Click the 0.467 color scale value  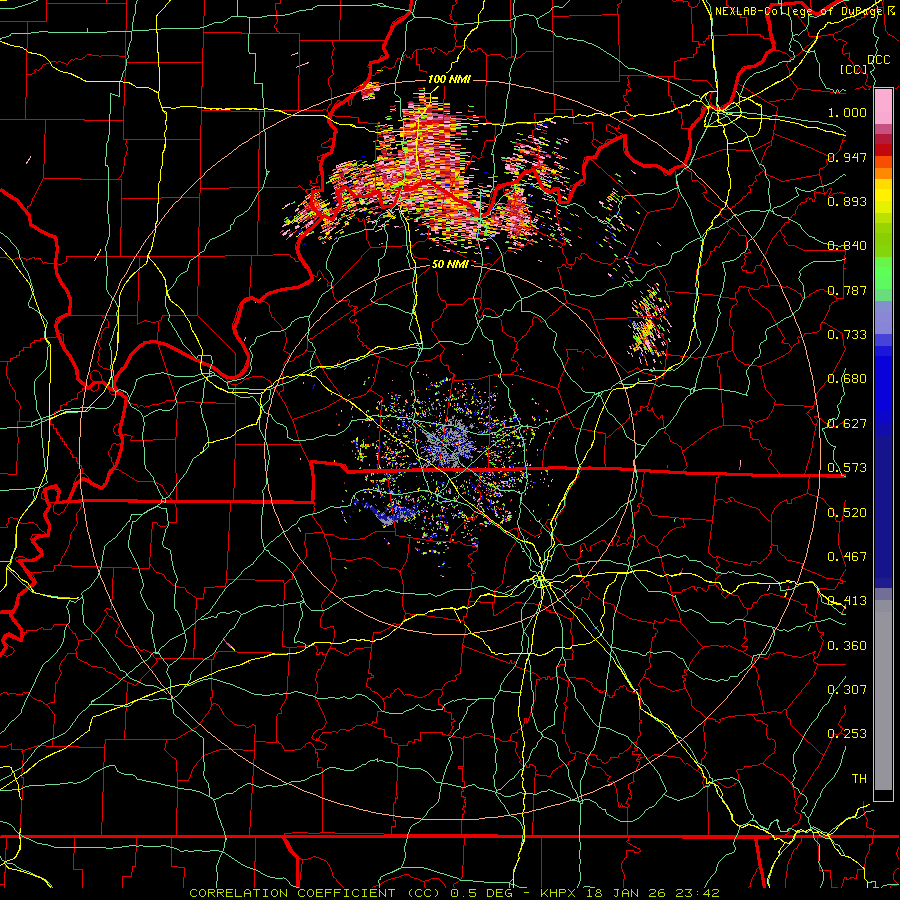(847, 557)
